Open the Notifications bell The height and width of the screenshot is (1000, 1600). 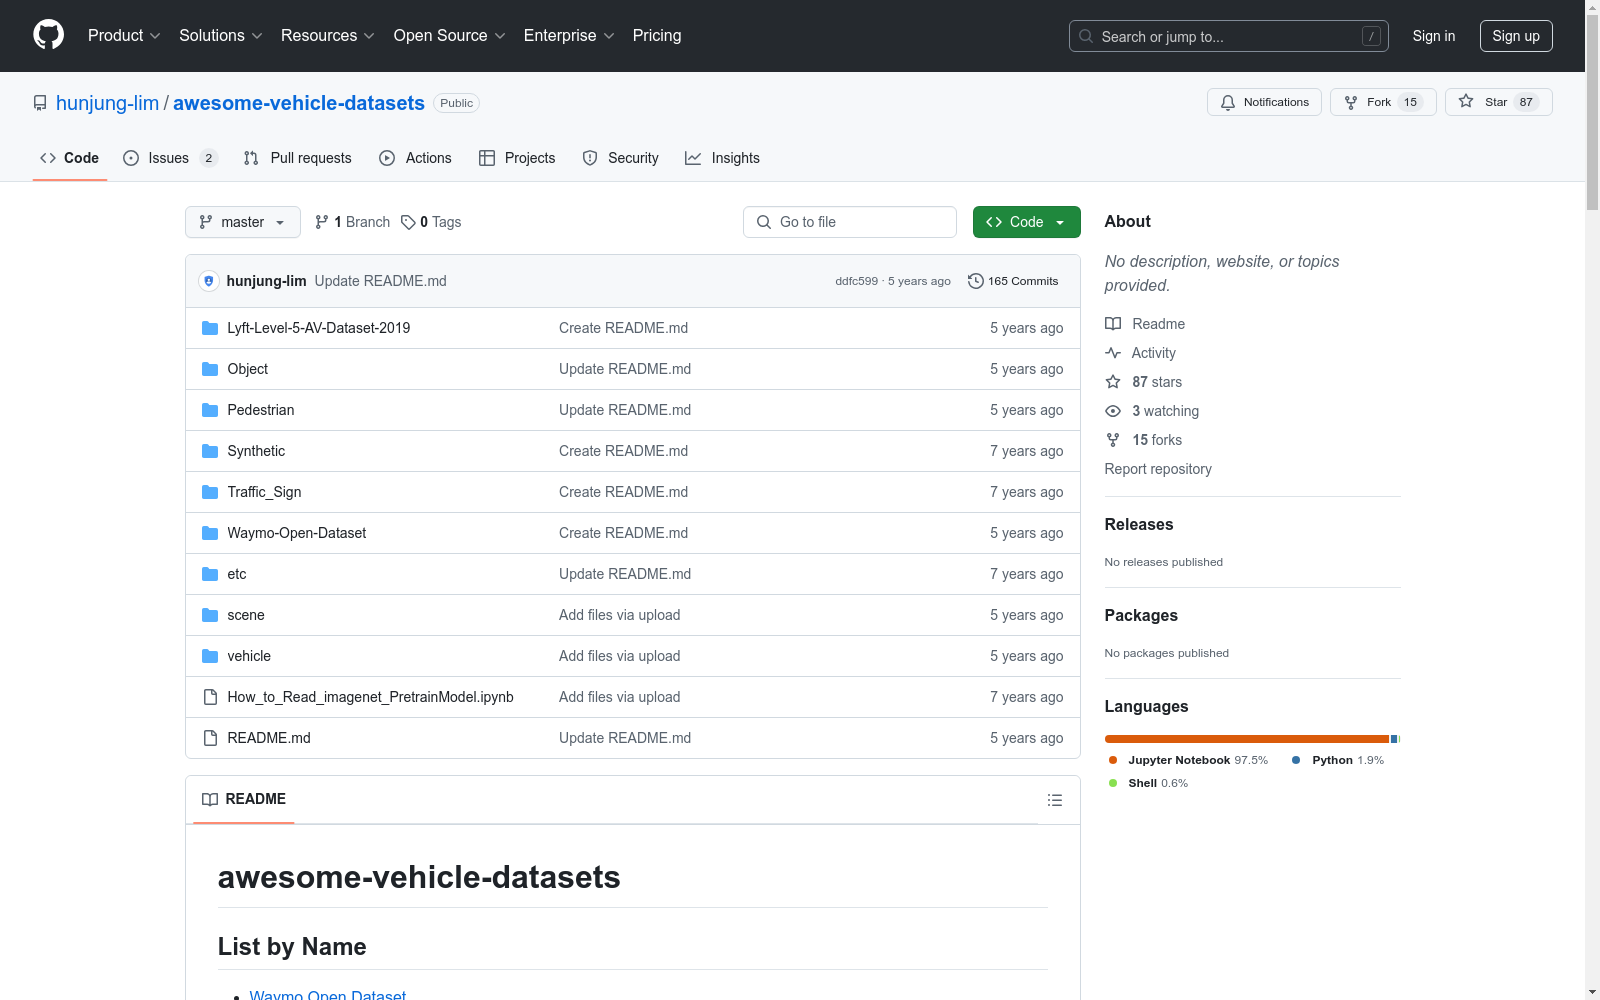pos(1228,101)
